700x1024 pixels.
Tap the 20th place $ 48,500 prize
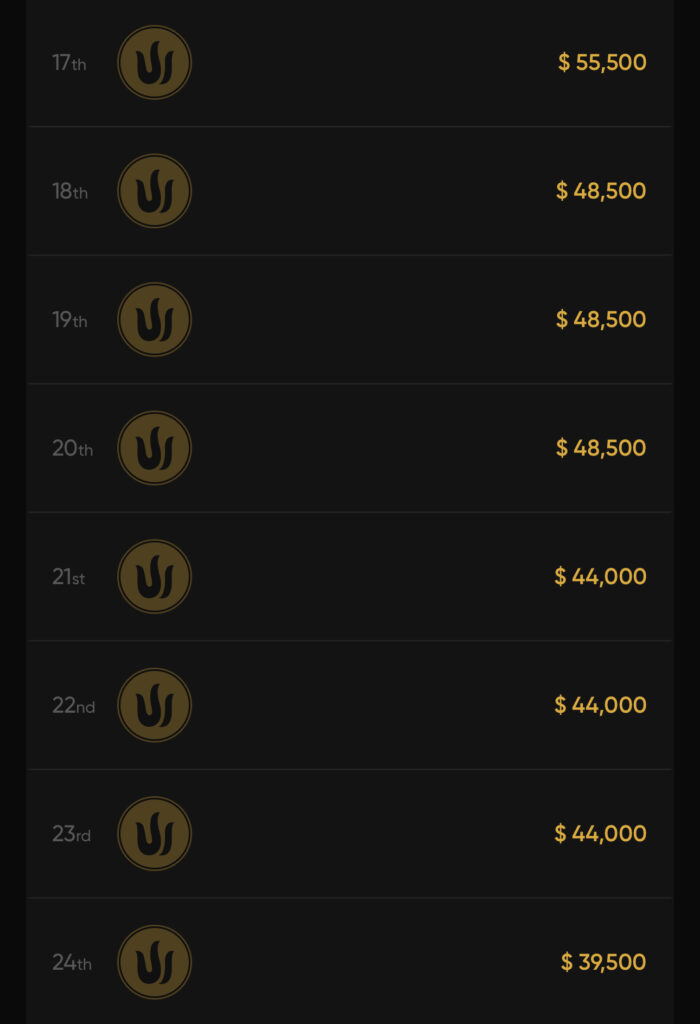click(x=601, y=448)
